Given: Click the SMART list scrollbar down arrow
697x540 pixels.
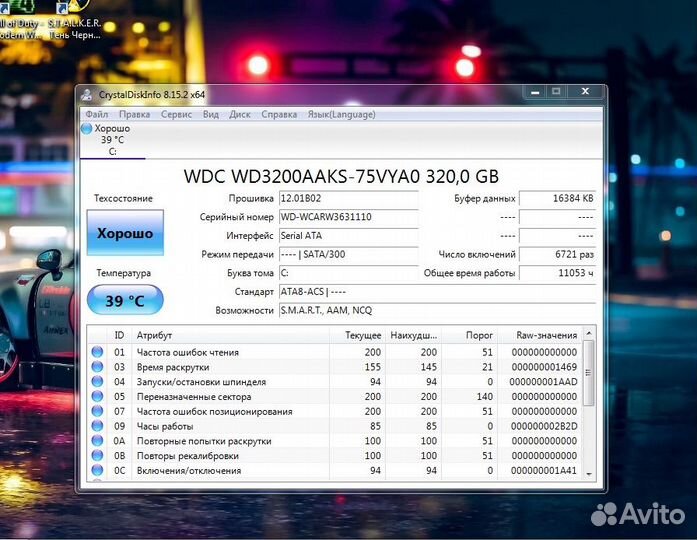Looking at the screenshot, I should (589, 474).
